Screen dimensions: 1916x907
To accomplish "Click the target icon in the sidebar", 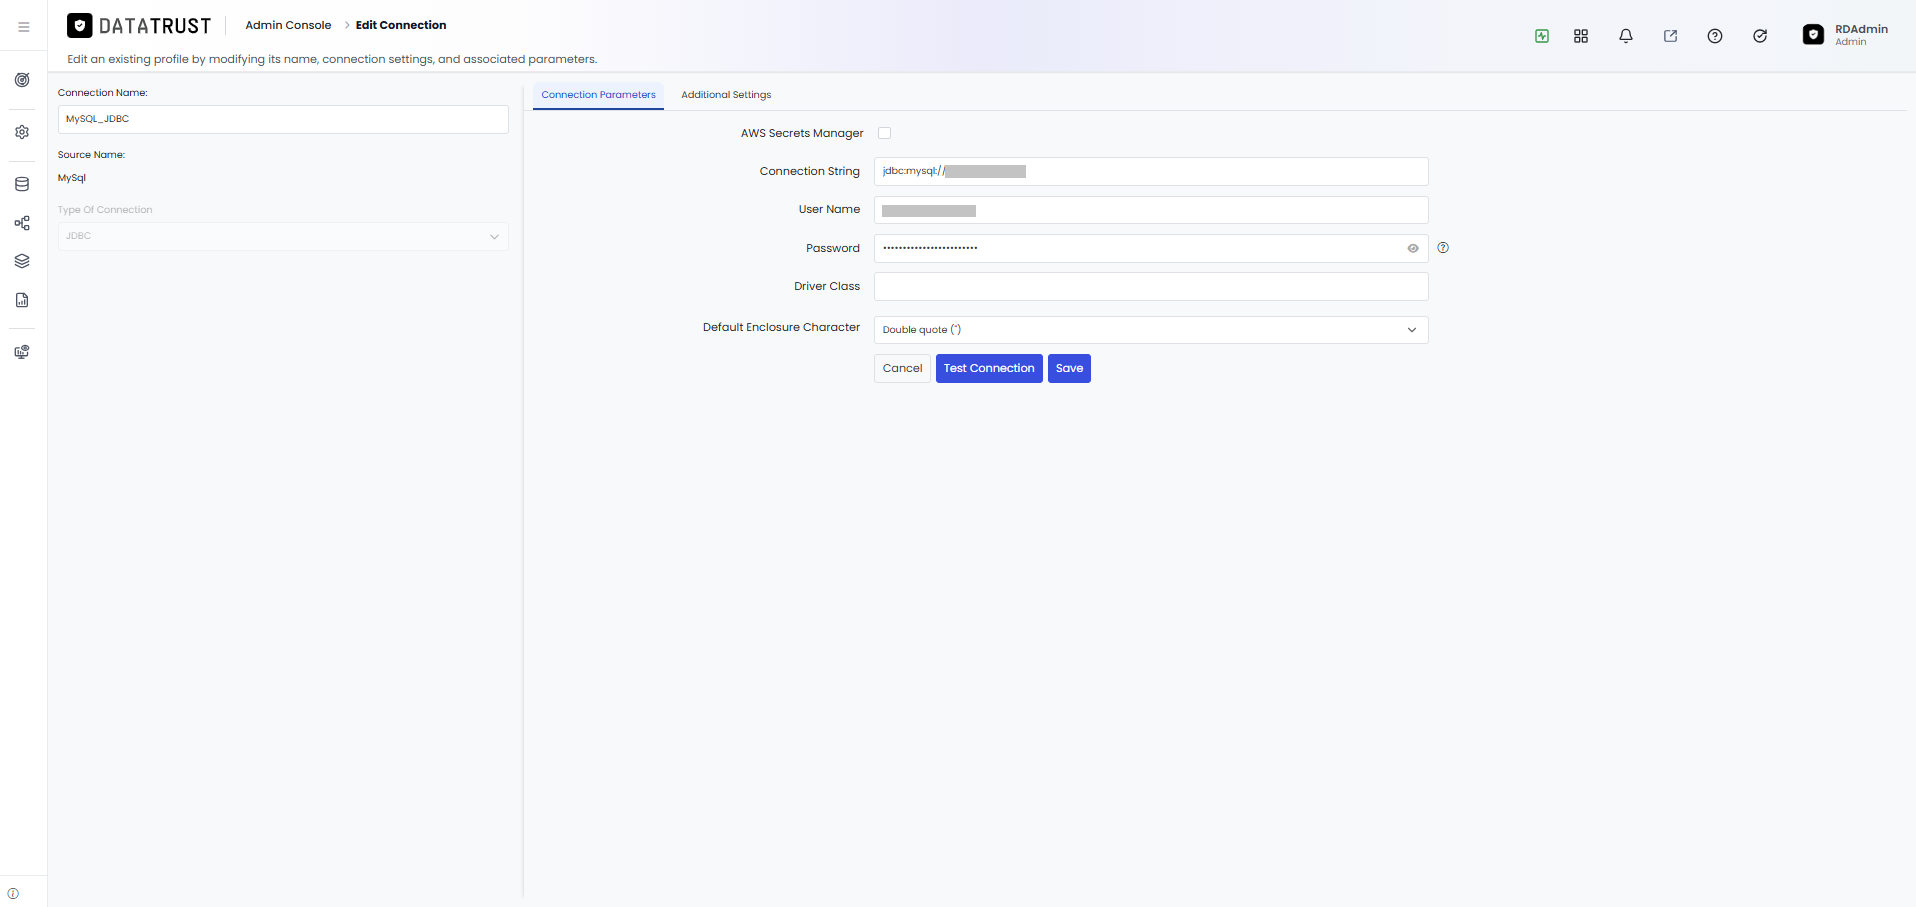I will 22,80.
